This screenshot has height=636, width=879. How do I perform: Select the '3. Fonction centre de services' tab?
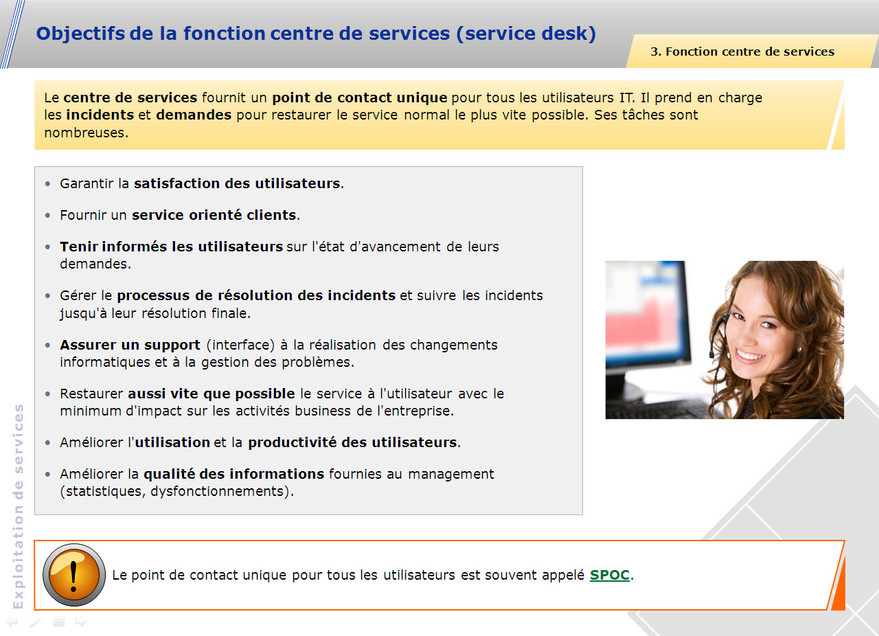(742, 52)
